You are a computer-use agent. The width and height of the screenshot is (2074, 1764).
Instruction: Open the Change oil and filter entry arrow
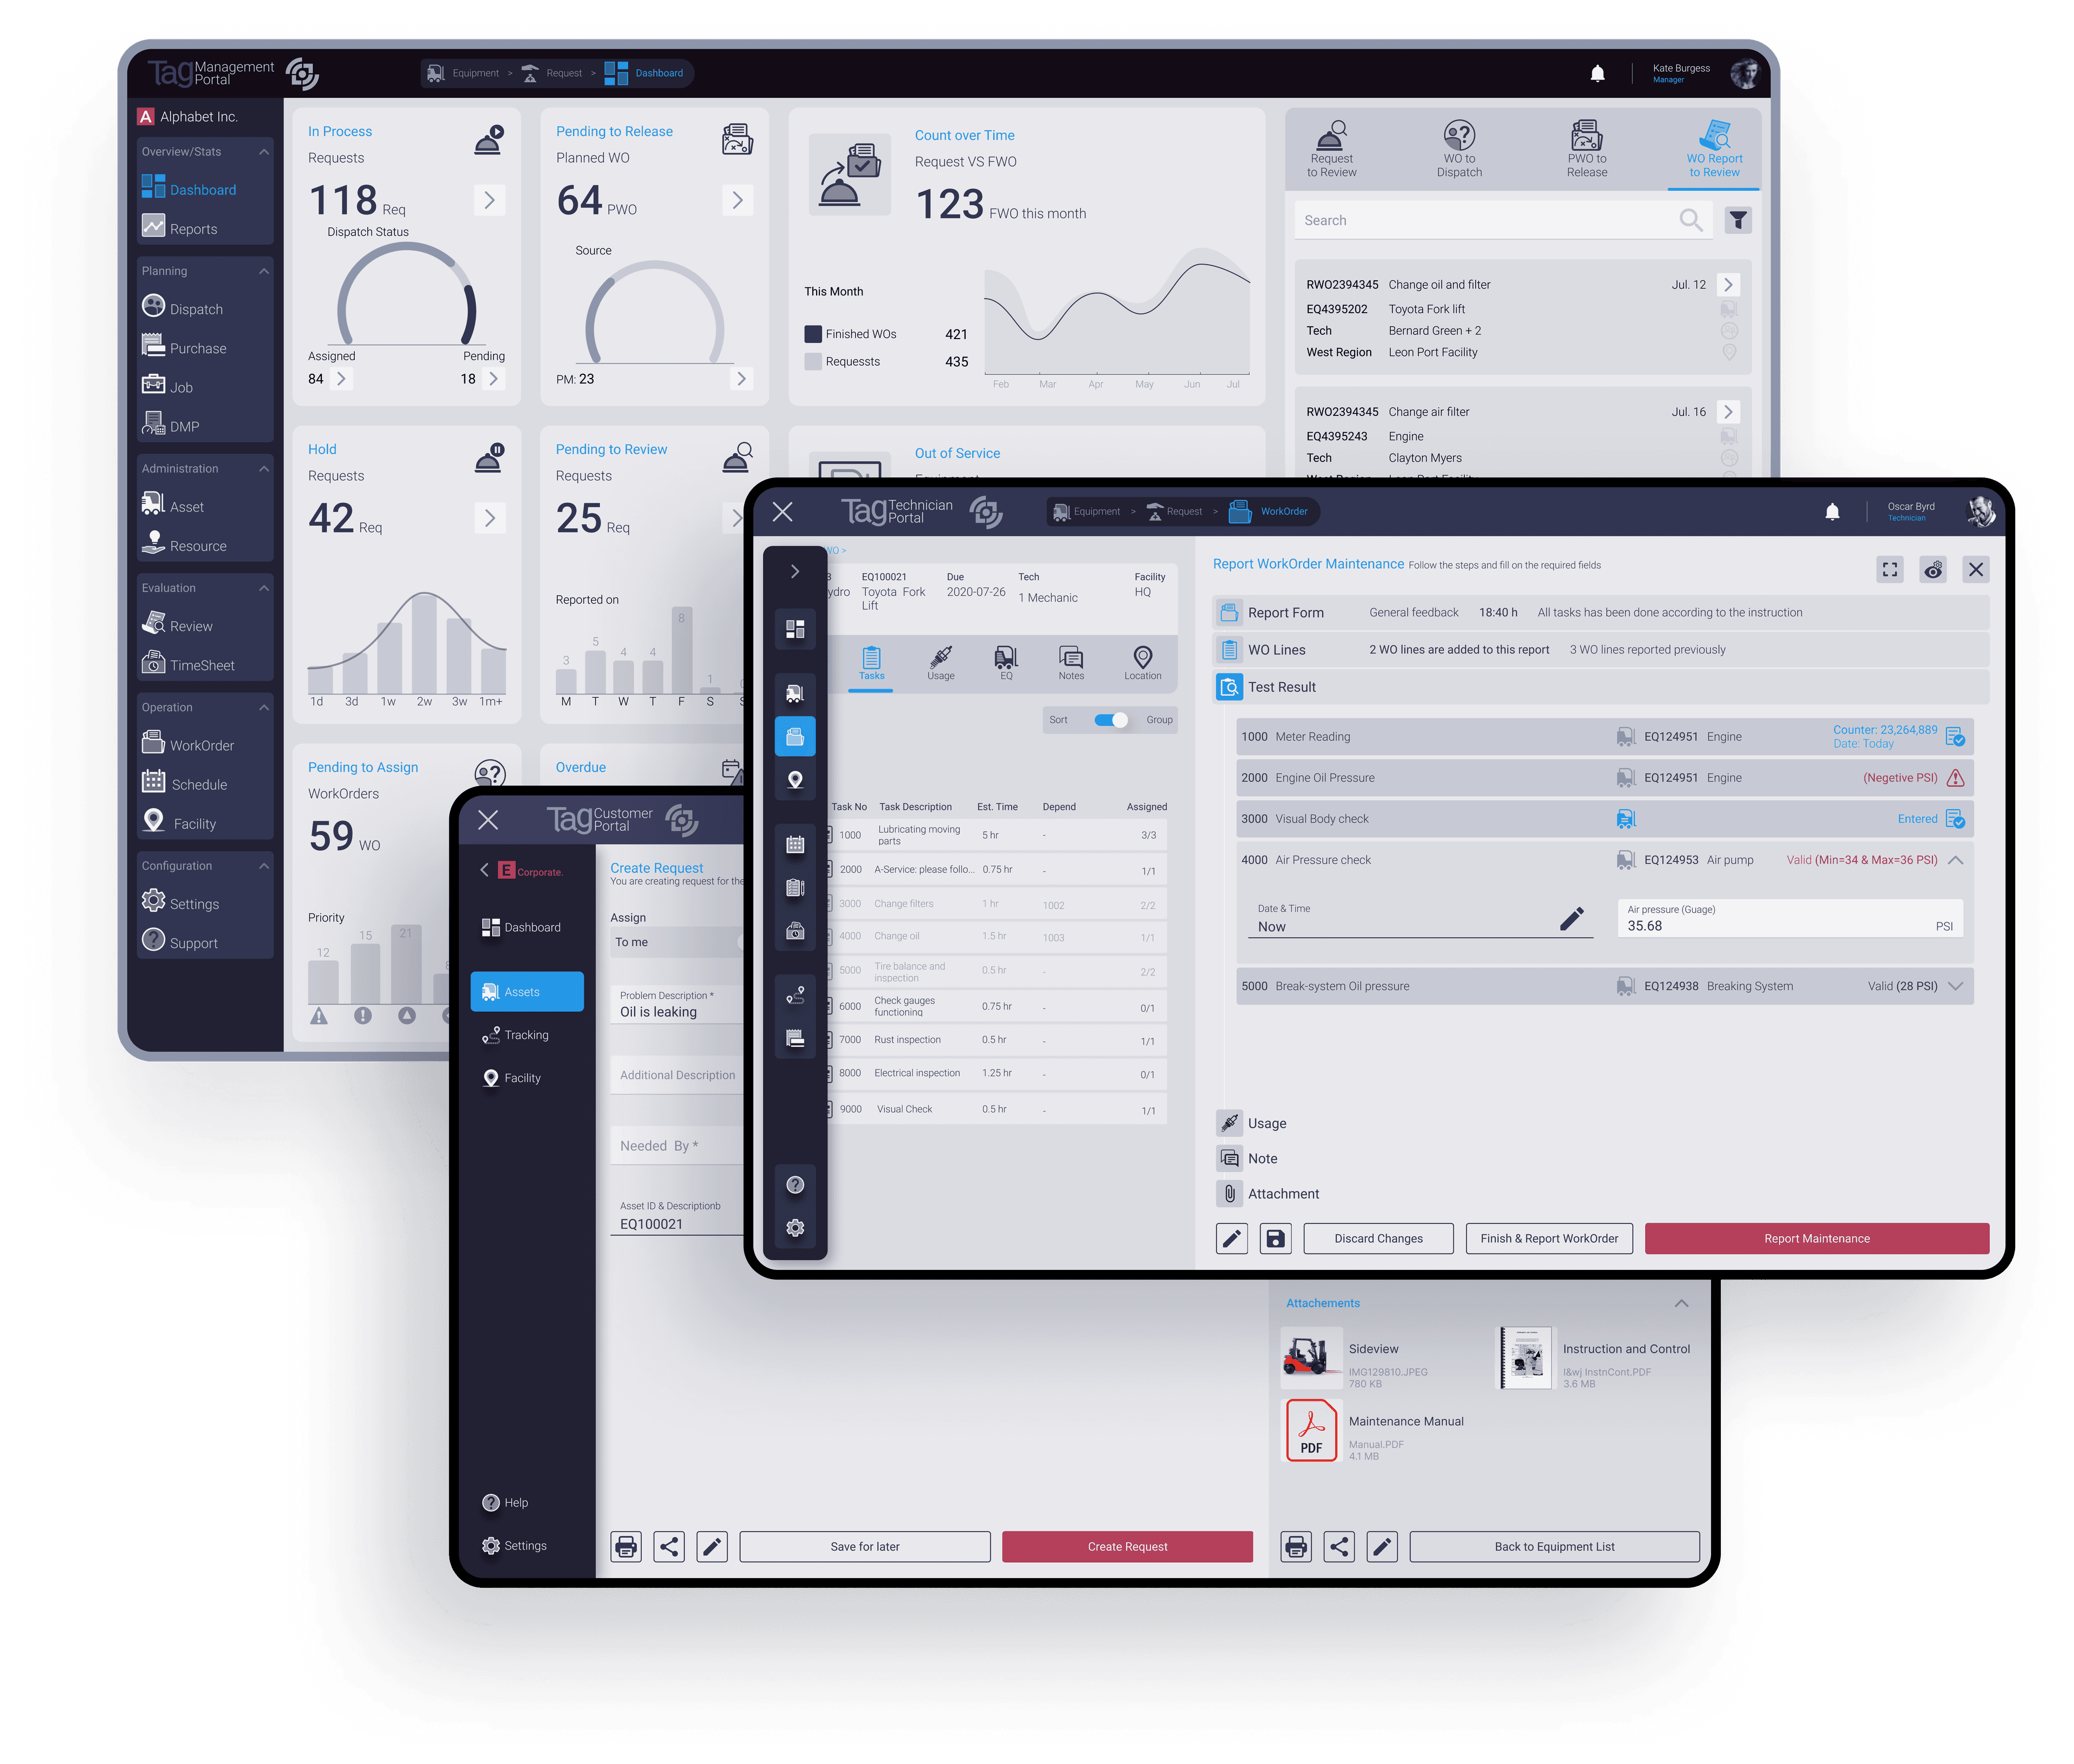1727,285
